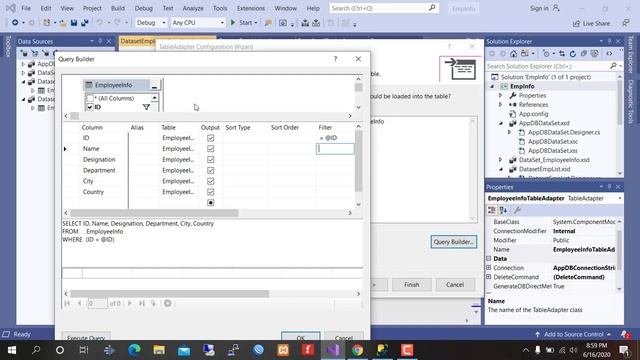Click Properties panel Categorized view icon
Viewport: 640px width, 360px height.
click(x=492, y=210)
